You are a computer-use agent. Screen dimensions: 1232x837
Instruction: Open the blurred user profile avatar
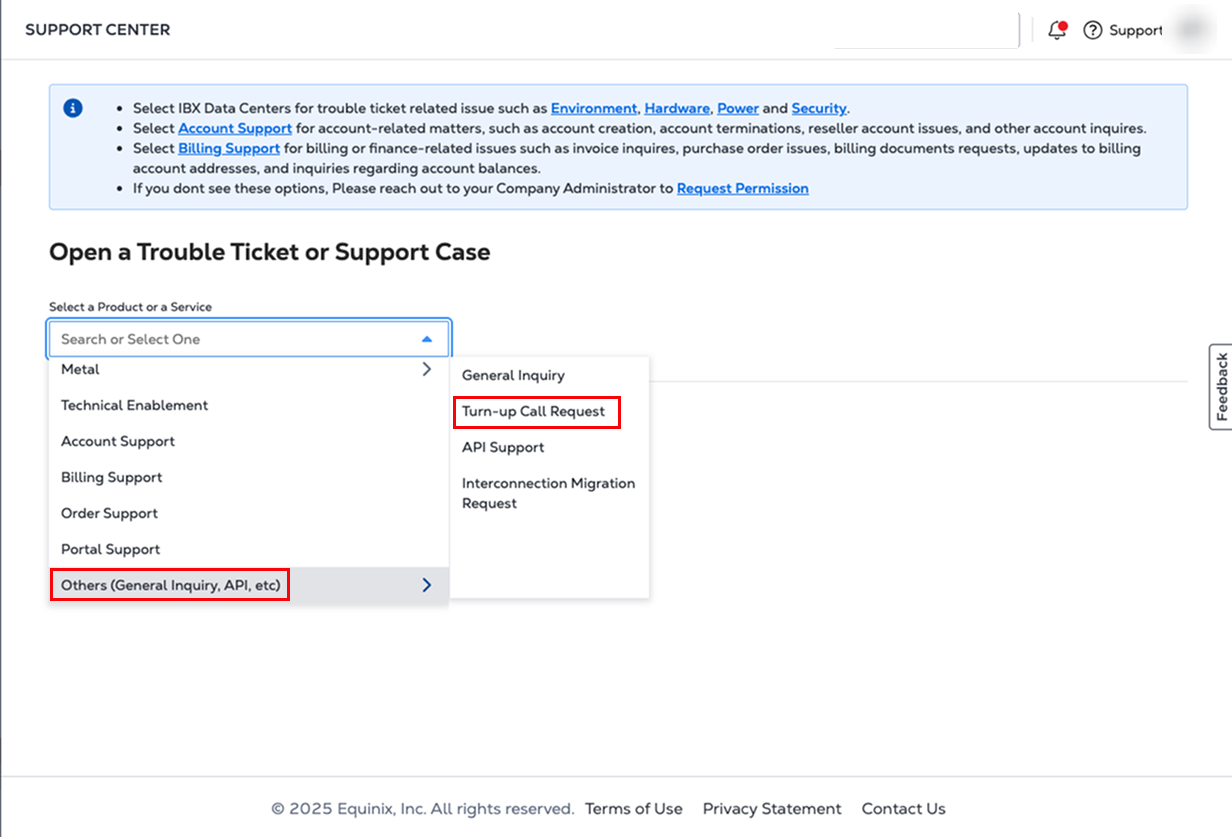coord(1190,30)
